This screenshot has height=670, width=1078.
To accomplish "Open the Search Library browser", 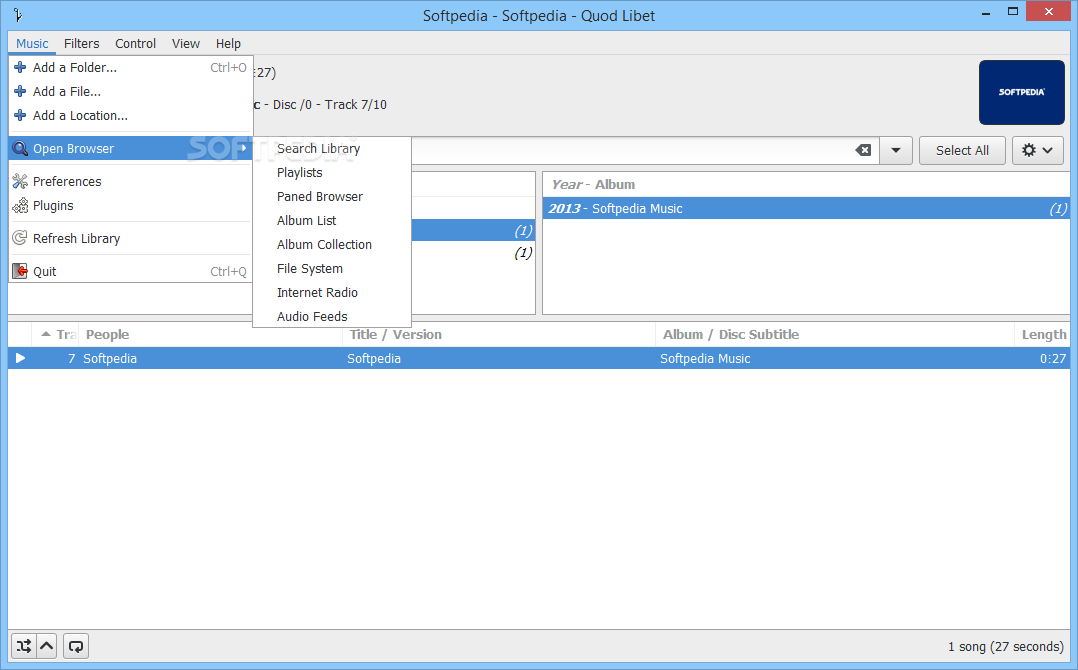I will click(332, 148).
